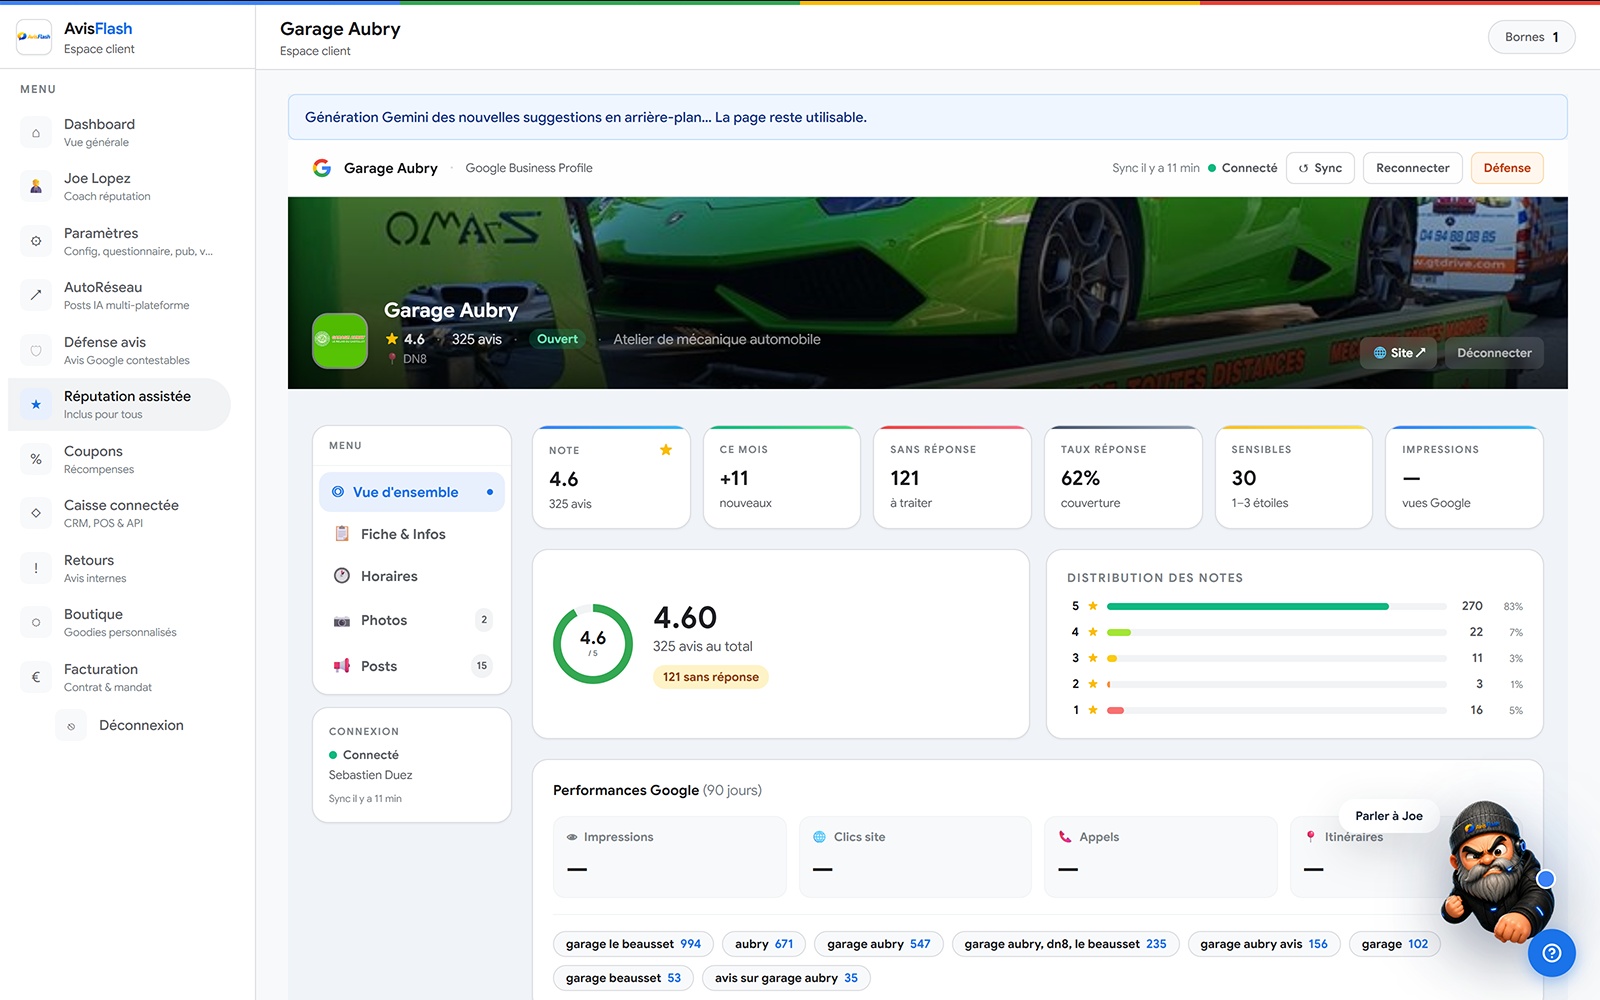1600x1000 pixels.
Task: Click the Défense avis shield icon
Action: pyautogui.click(x=36, y=350)
